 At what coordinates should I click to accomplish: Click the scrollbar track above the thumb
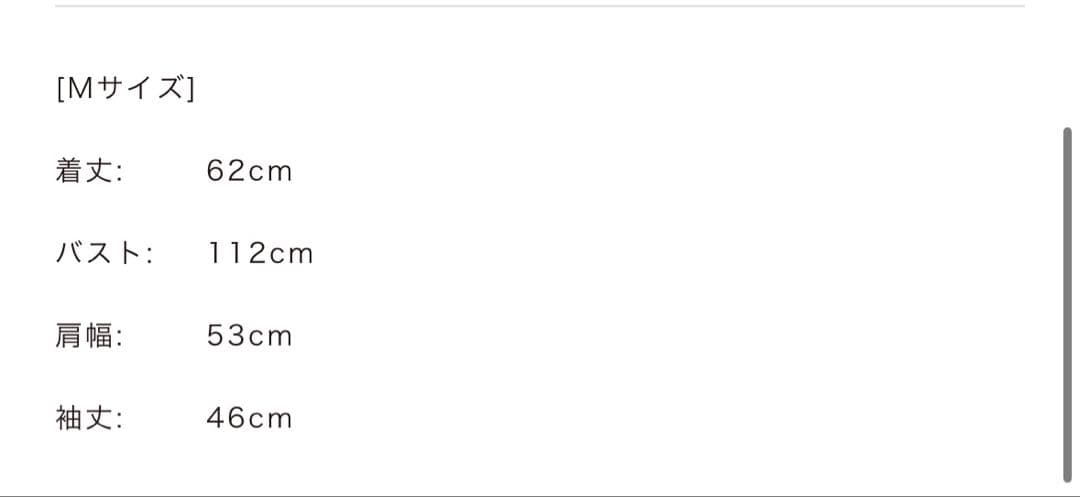pos(1067,60)
